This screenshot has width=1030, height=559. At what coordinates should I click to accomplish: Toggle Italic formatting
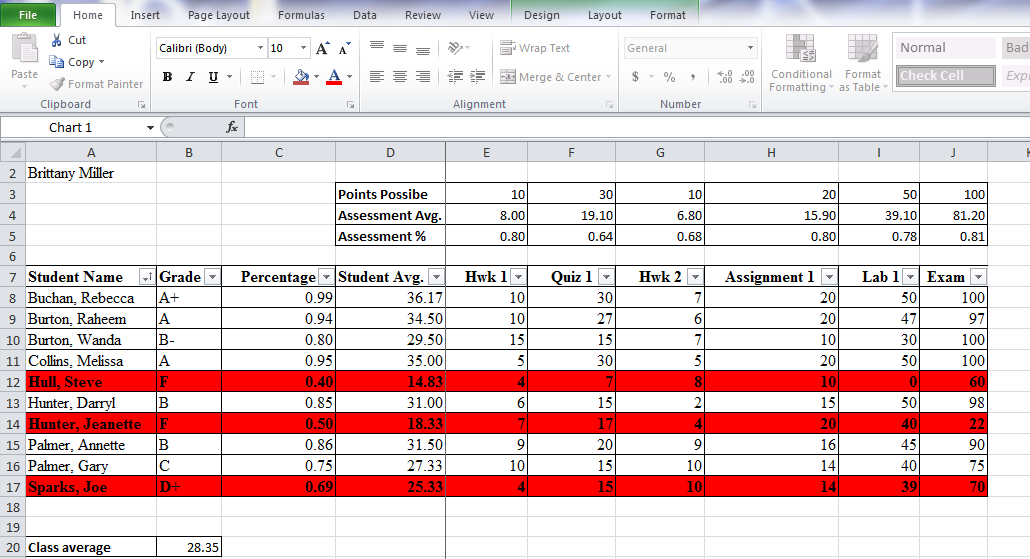coord(191,77)
